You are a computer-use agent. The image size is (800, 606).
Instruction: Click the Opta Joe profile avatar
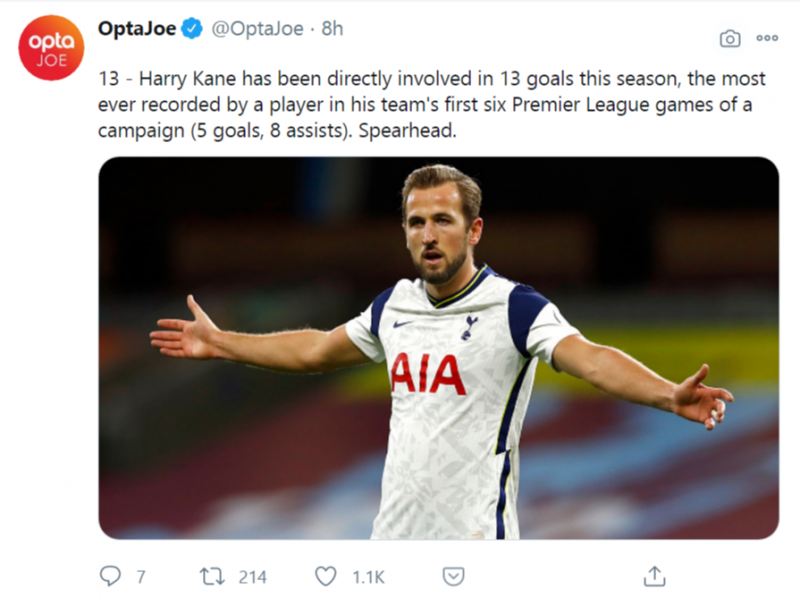[x=50, y=47]
